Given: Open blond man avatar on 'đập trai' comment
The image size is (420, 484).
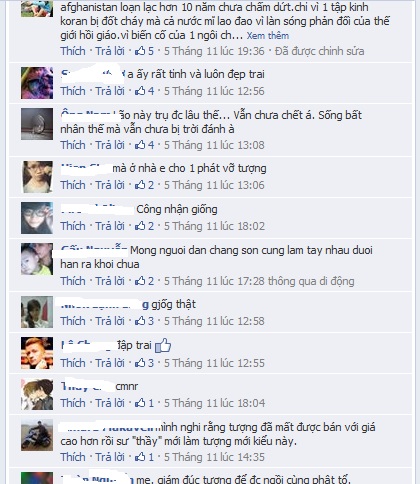Looking at the screenshot, I should 37,353.
